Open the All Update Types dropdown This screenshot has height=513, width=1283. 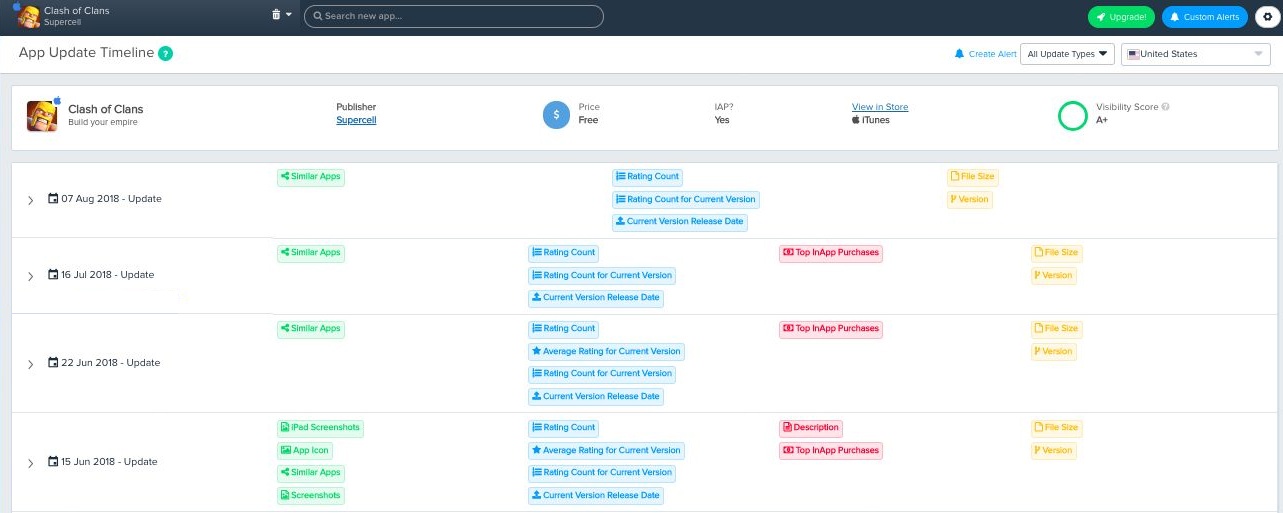pyautogui.click(x=1067, y=54)
